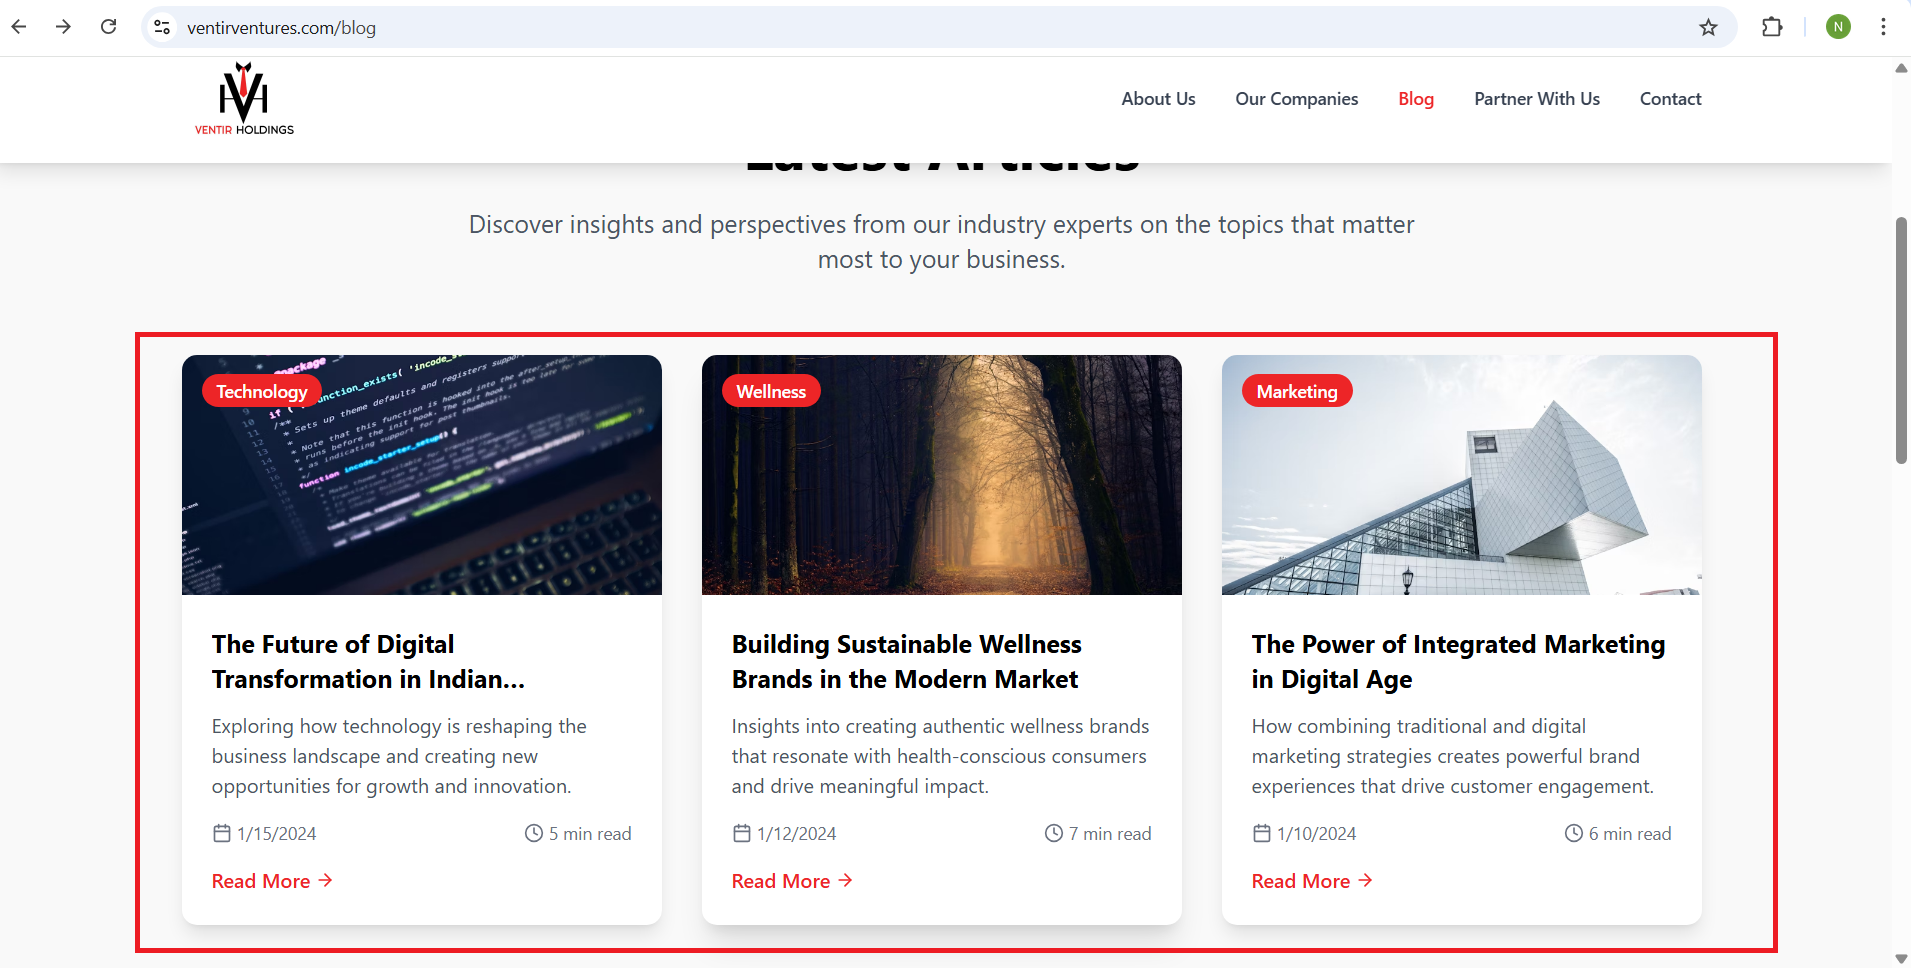1911x968 pixels.
Task: Open the browser extensions puzzle icon
Action: [x=1772, y=27]
